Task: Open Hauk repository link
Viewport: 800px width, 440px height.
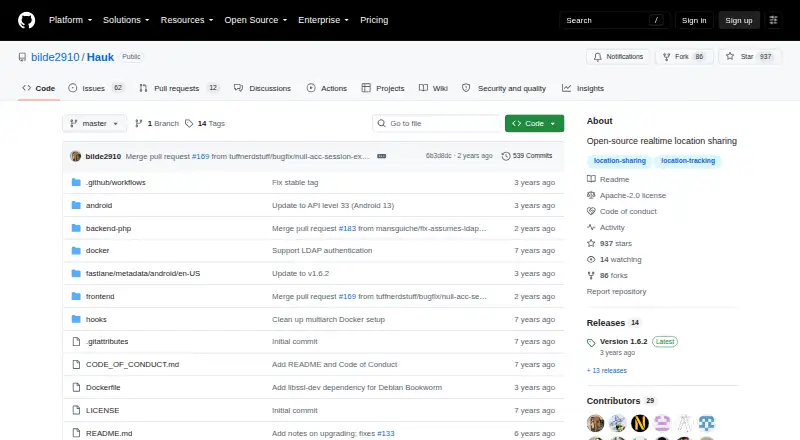Action: (x=101, y=57)
